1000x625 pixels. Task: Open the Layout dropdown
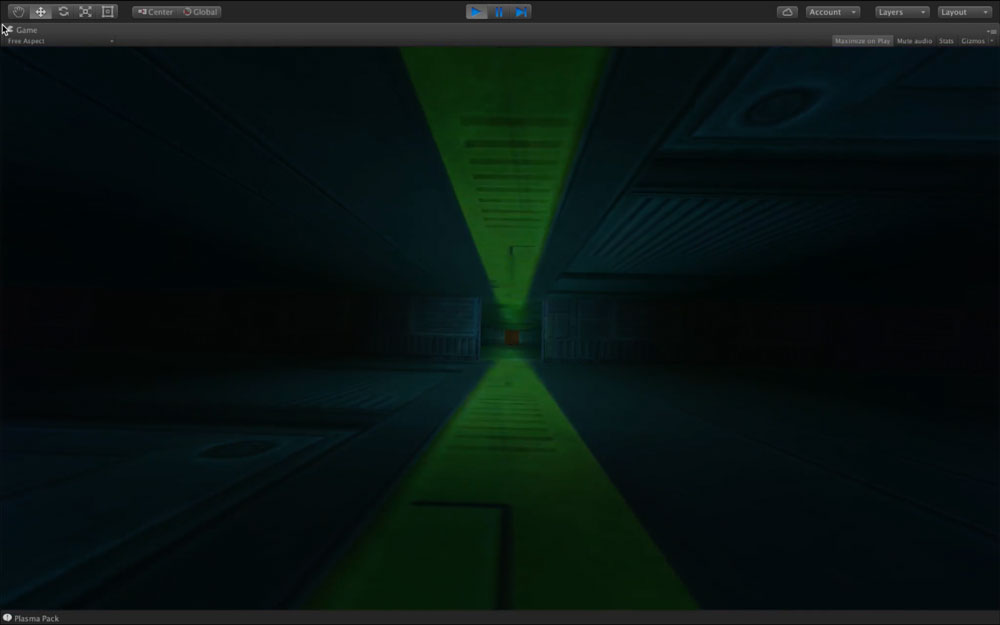click(x=964, y=12)
